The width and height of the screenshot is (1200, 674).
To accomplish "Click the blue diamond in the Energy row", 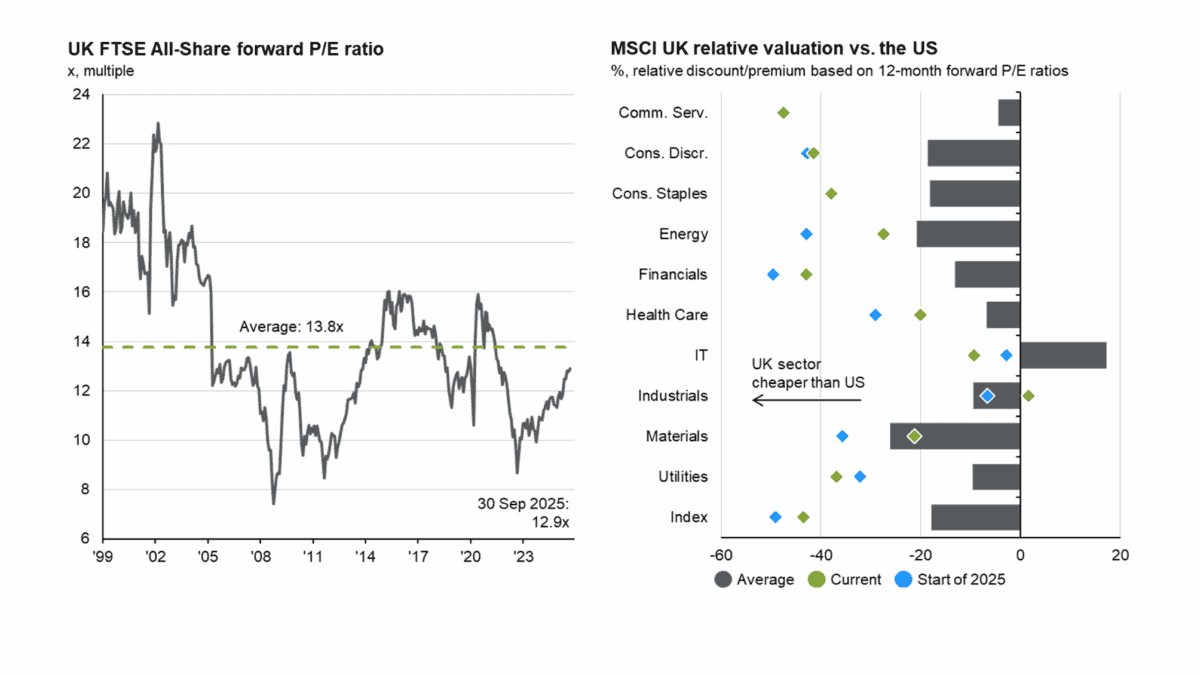I will pos(807,234).
